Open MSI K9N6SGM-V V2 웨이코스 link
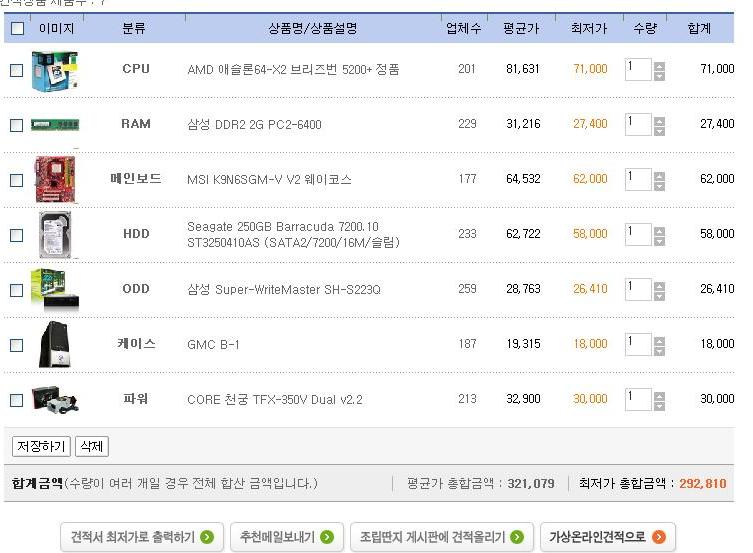 269,180
